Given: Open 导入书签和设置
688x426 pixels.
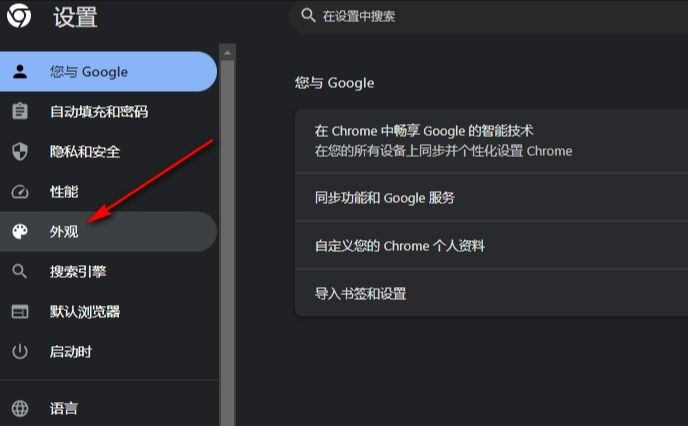Looking at the screenshot, I should tap(491, 293).
